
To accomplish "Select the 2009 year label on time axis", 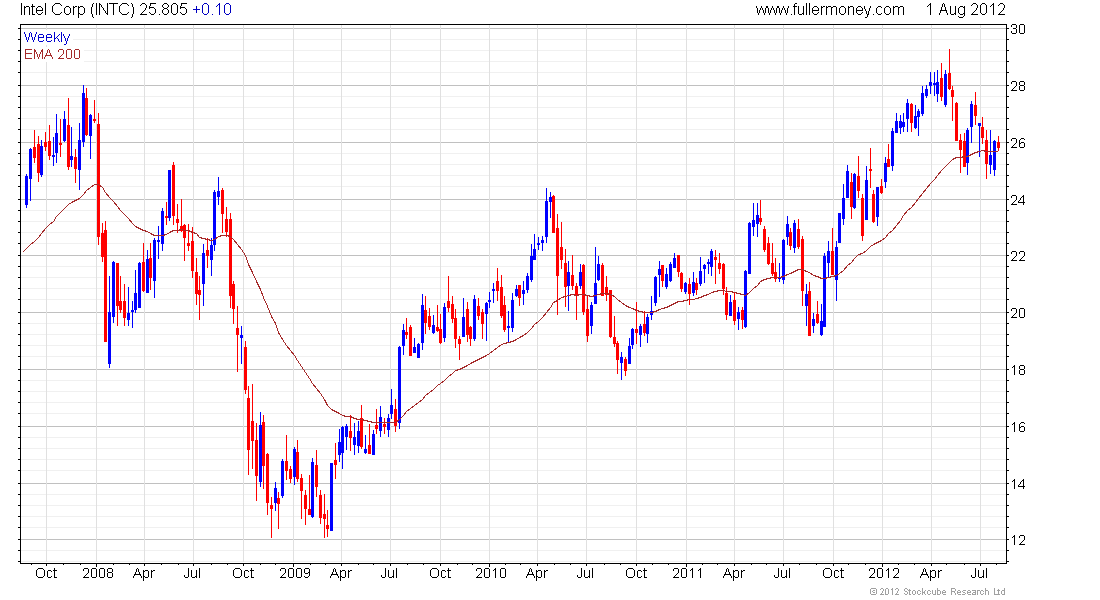I will click(x=295, y=573).
